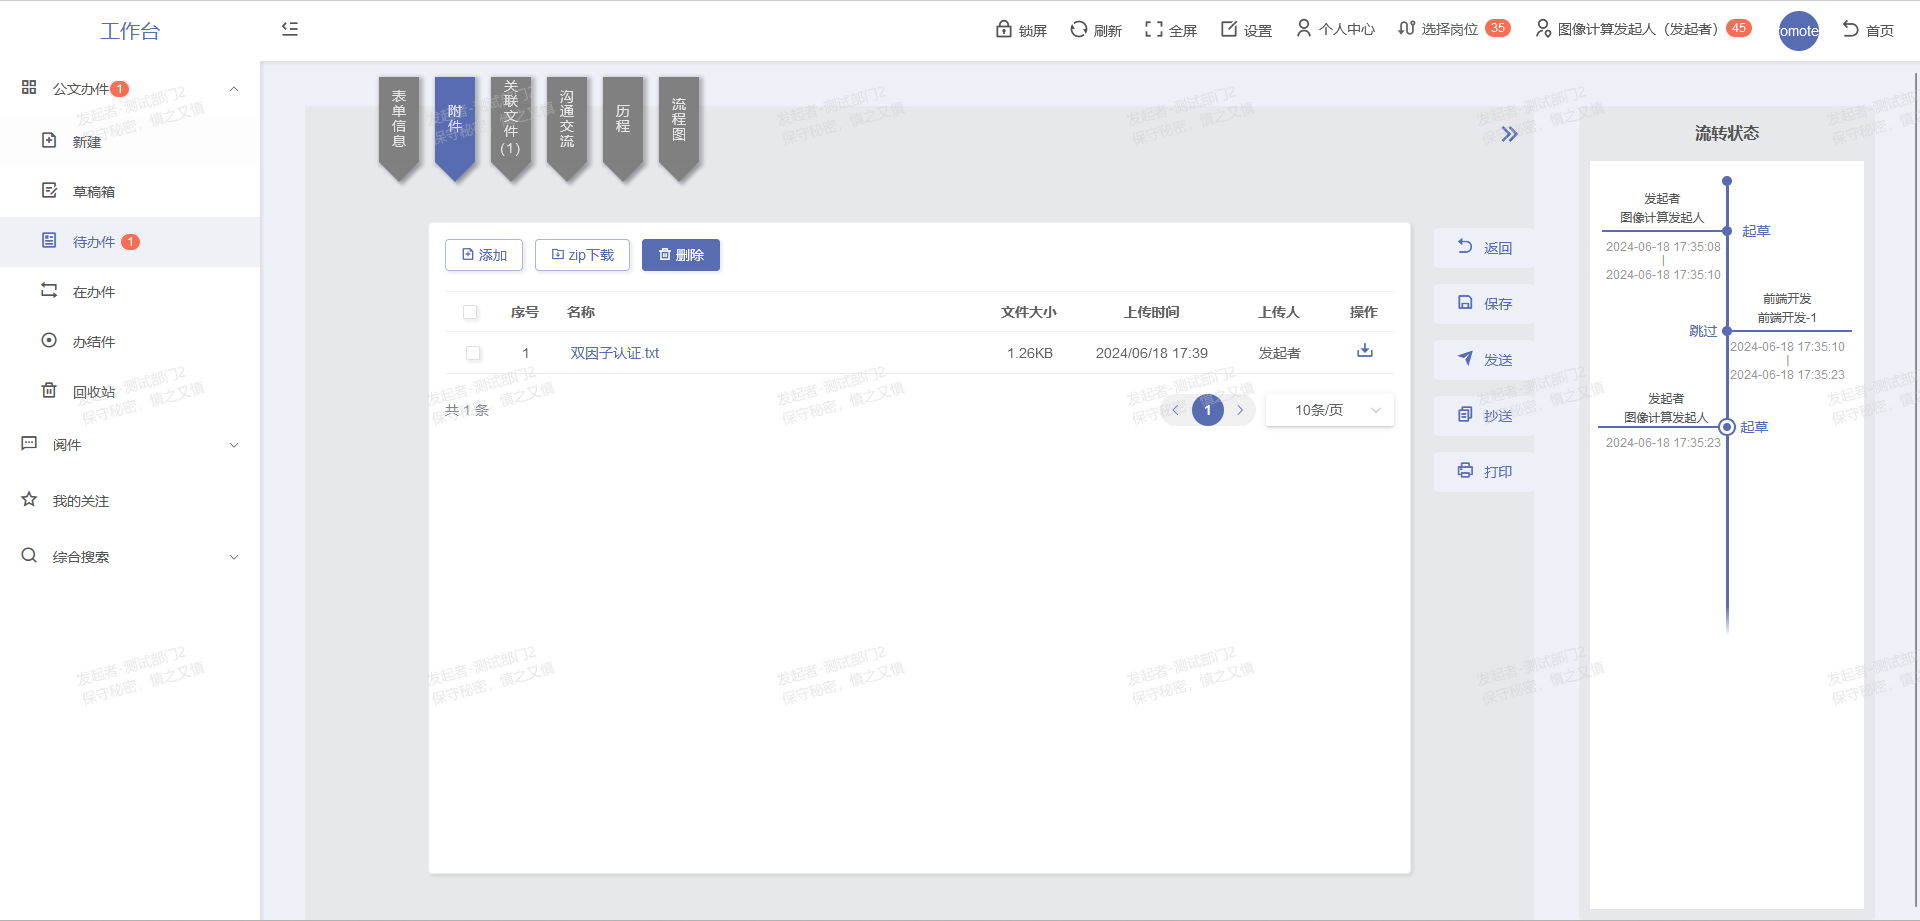Open the file link 双因子认证.txt
The height and width of the screenshot is (921, 1920).
click(614, 353)
